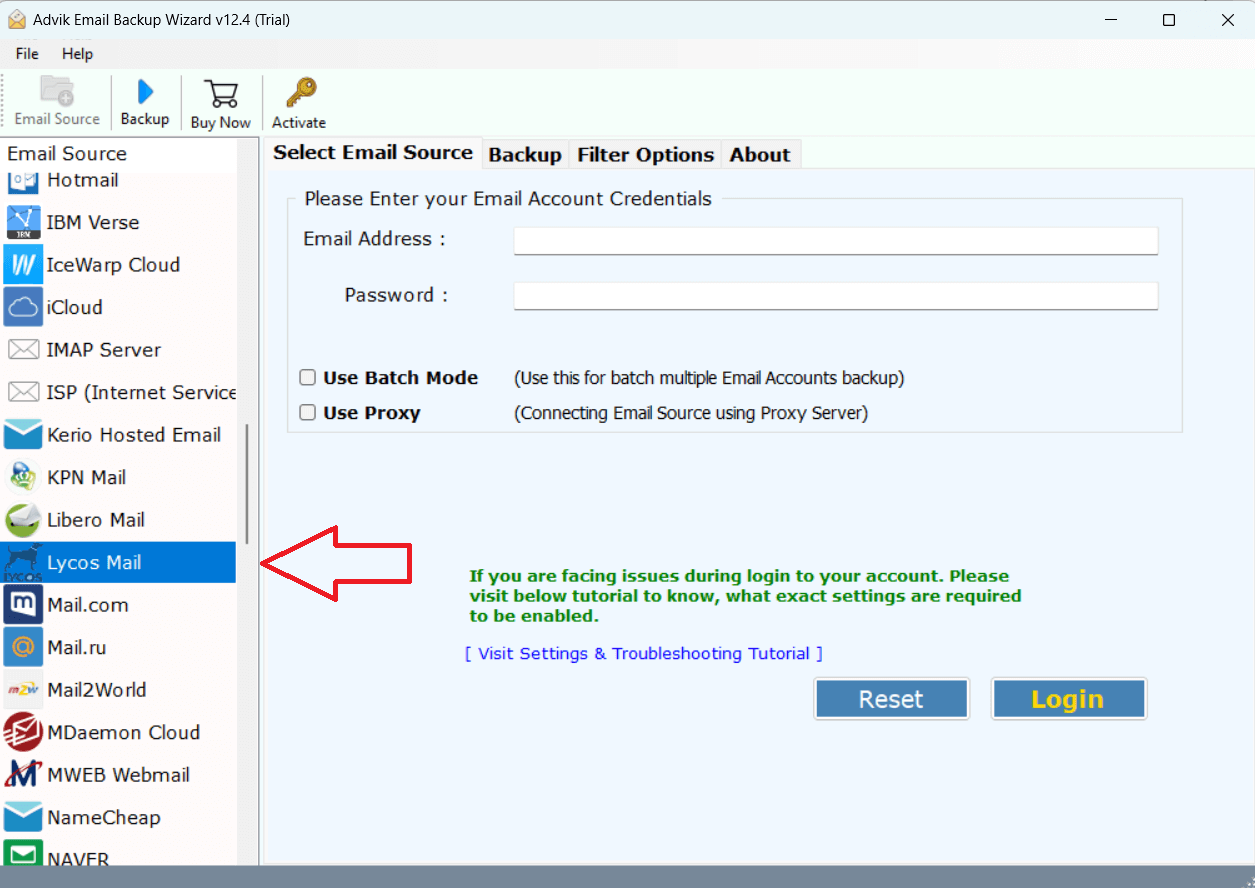Open the About tab
Screen dimensions: 1255x888
[760, 155]
